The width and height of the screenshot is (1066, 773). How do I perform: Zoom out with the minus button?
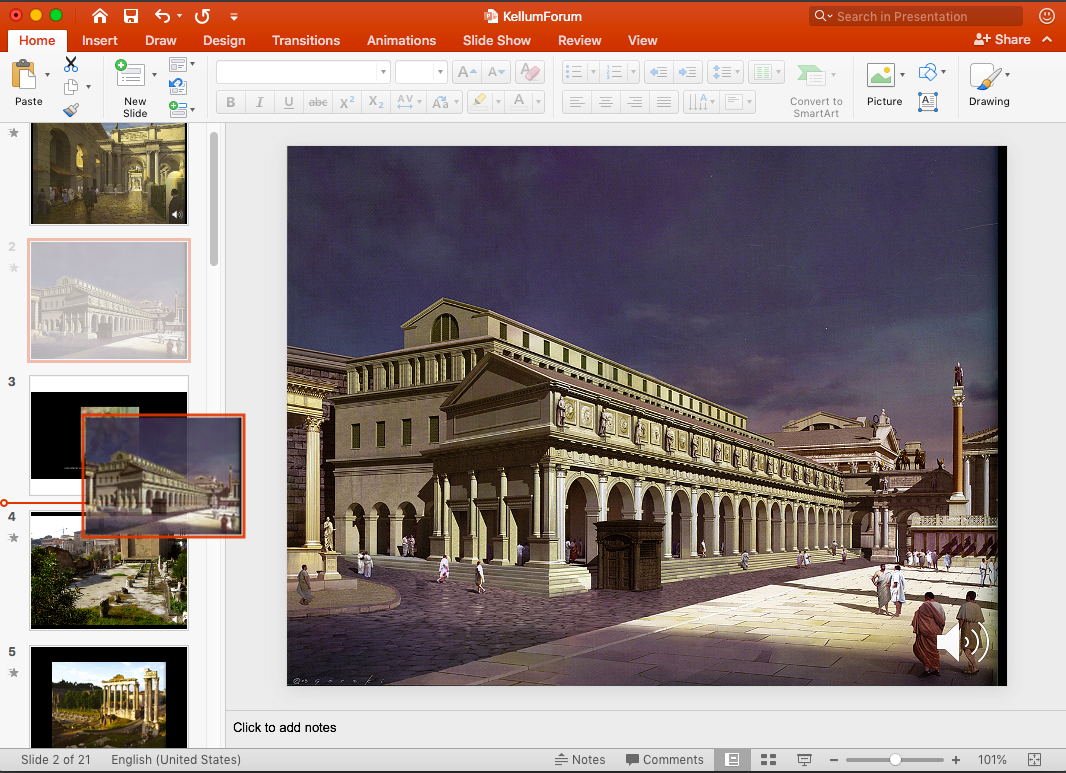833,759
